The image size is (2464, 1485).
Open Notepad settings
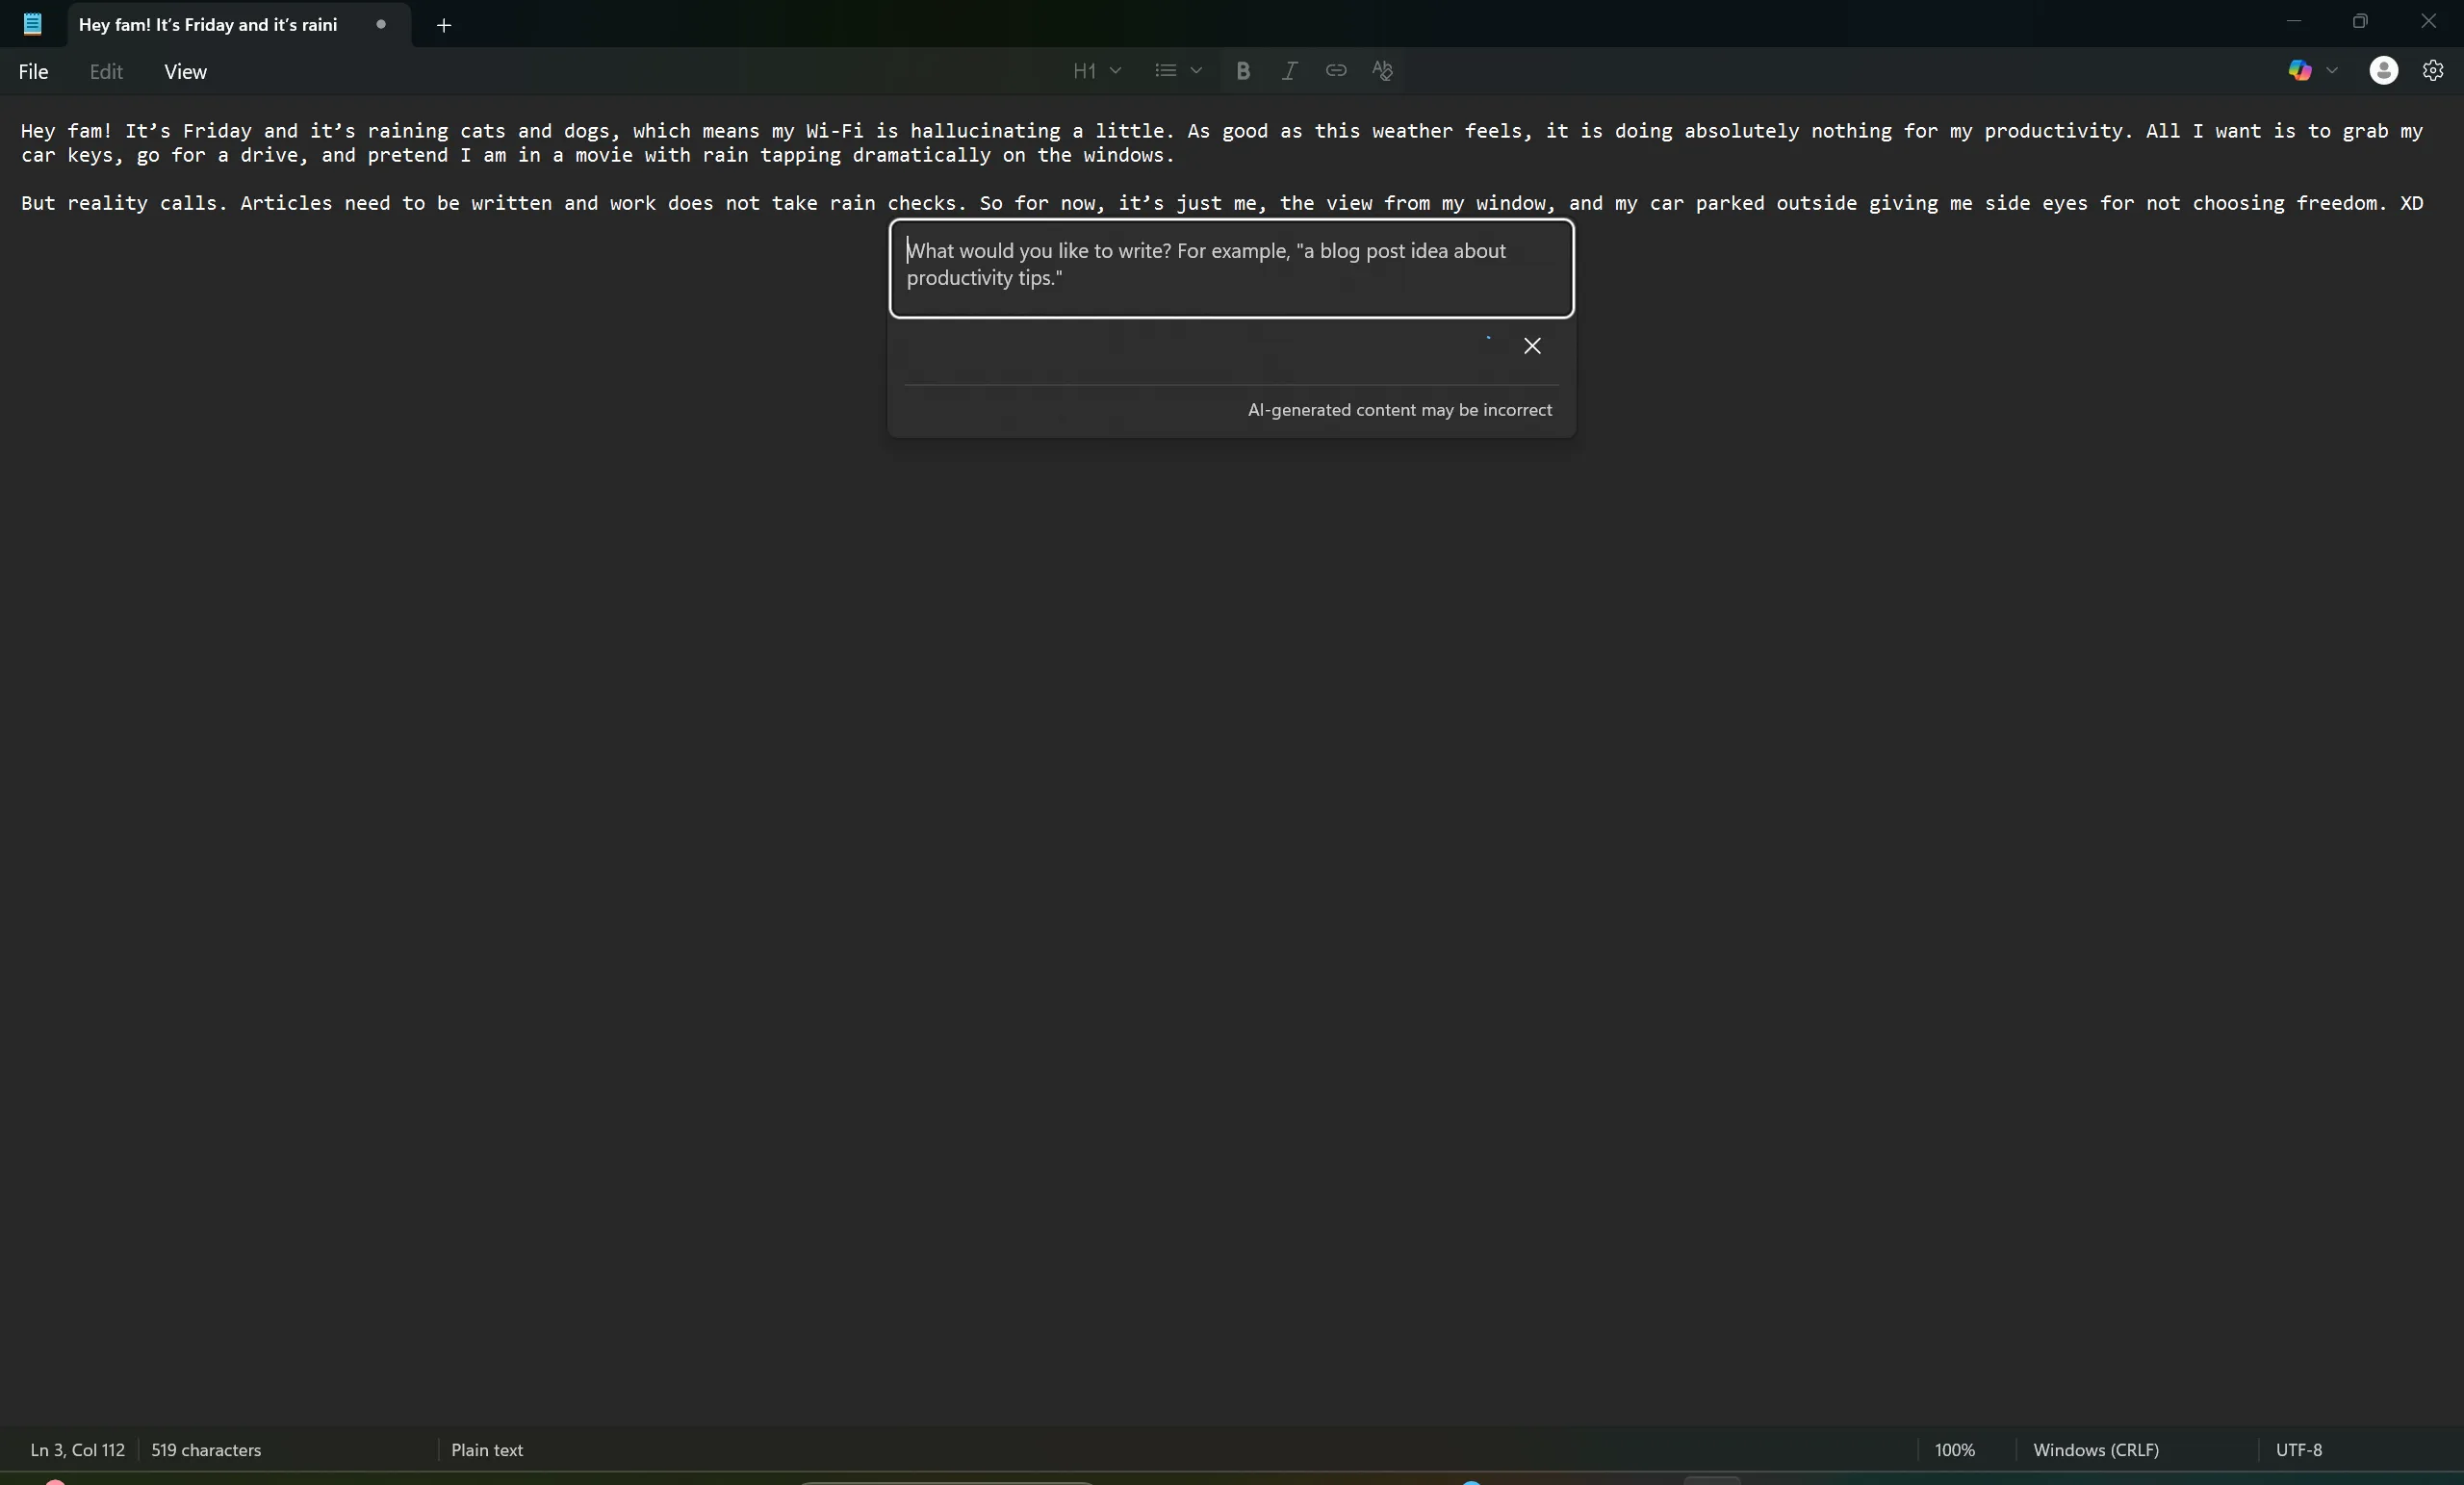click(x=2434, y=70)
